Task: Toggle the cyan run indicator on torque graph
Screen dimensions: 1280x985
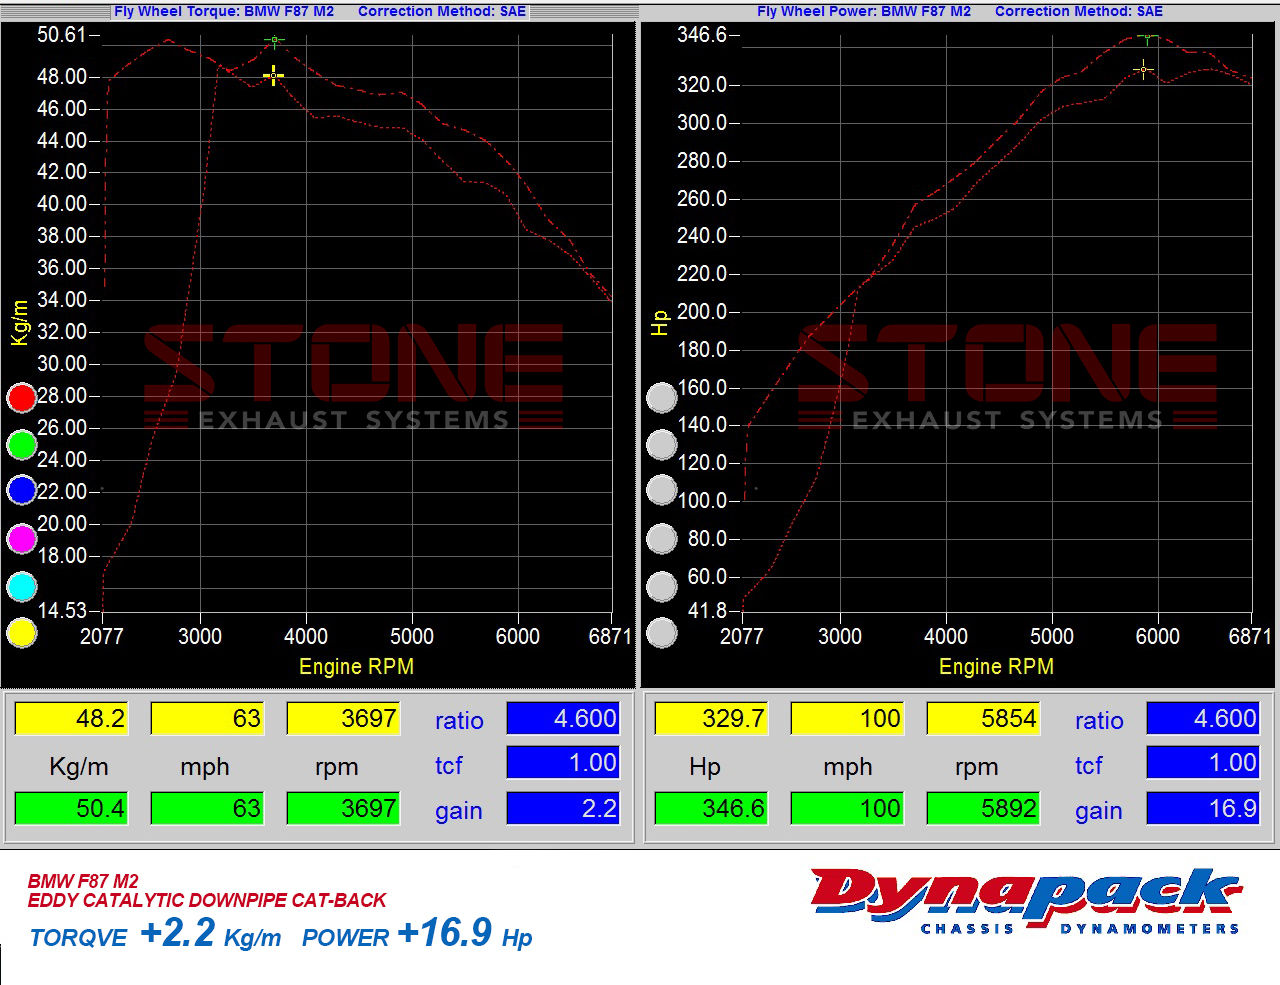Action: (x=22, y=587)
